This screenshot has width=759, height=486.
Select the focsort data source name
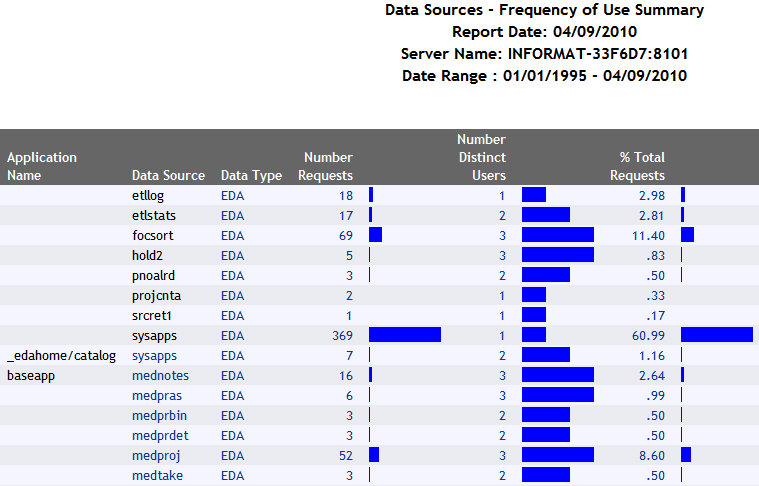point(152,236)
